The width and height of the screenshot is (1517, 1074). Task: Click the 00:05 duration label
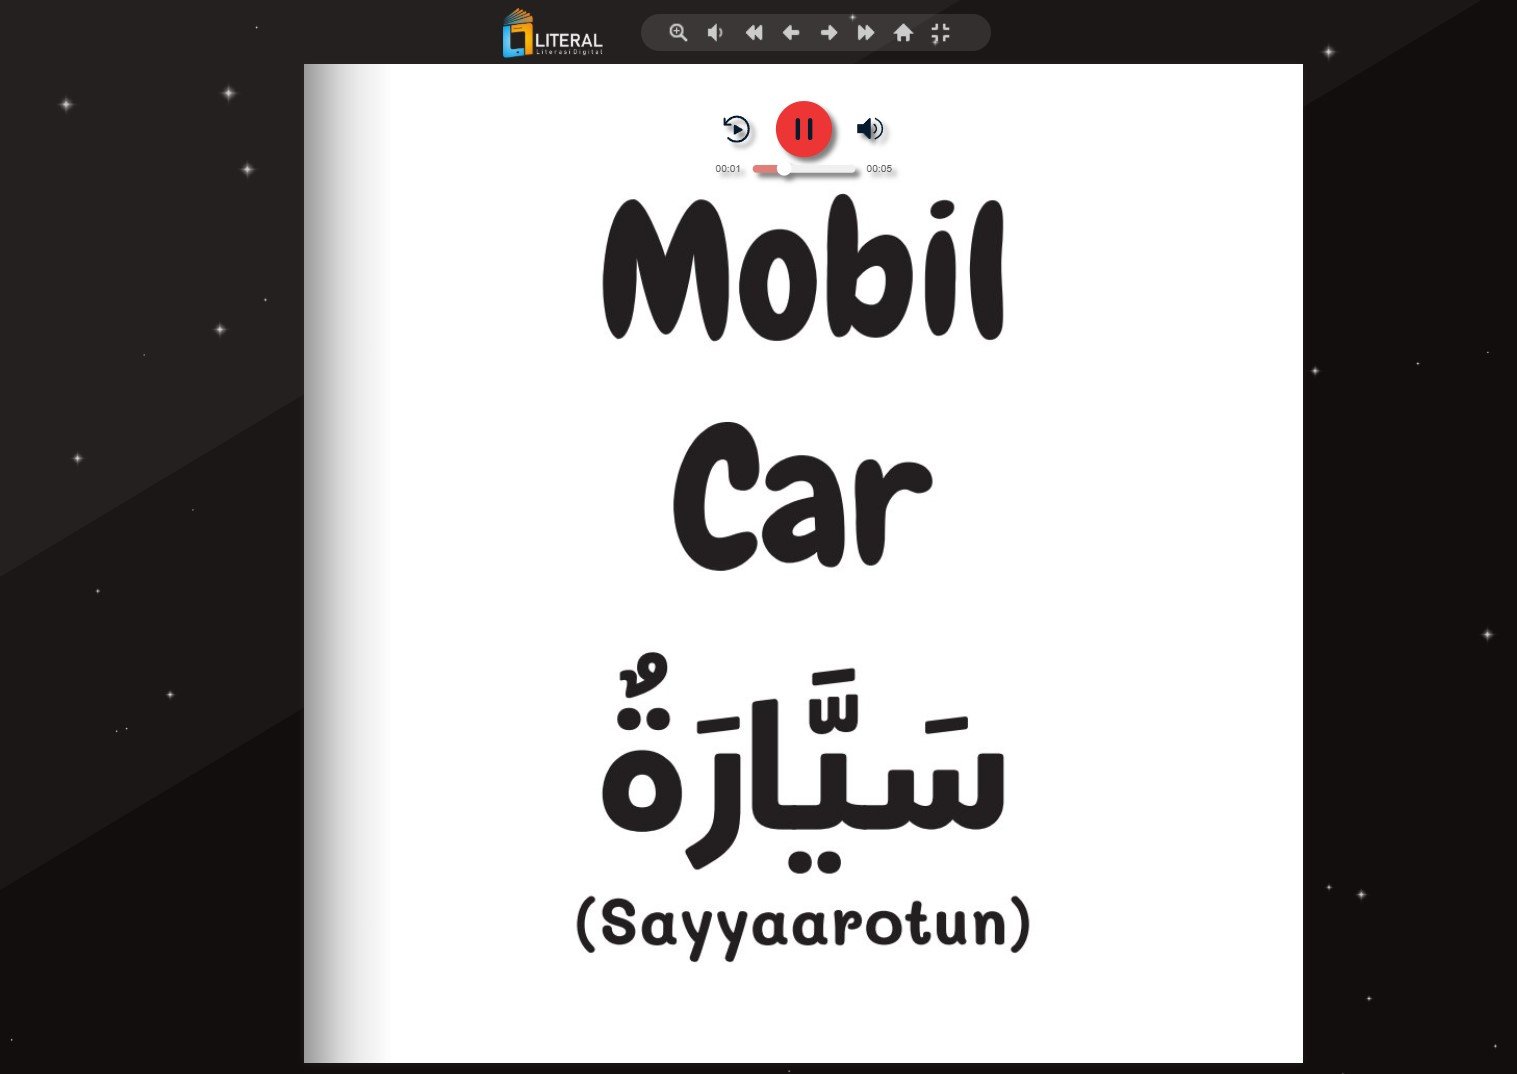879,169
